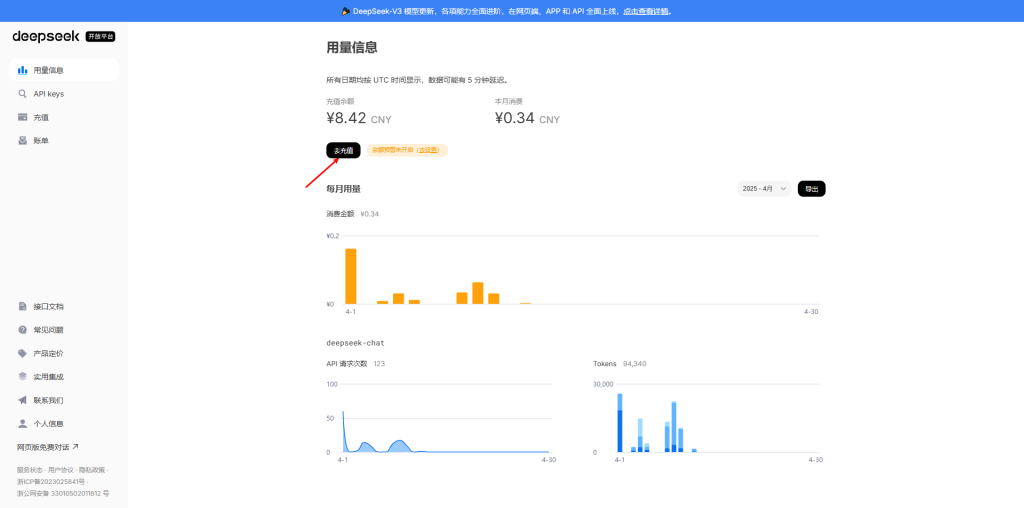Click the UTC time notice text
Viewport: 1024px width, 508px height.
pos(418,80)
